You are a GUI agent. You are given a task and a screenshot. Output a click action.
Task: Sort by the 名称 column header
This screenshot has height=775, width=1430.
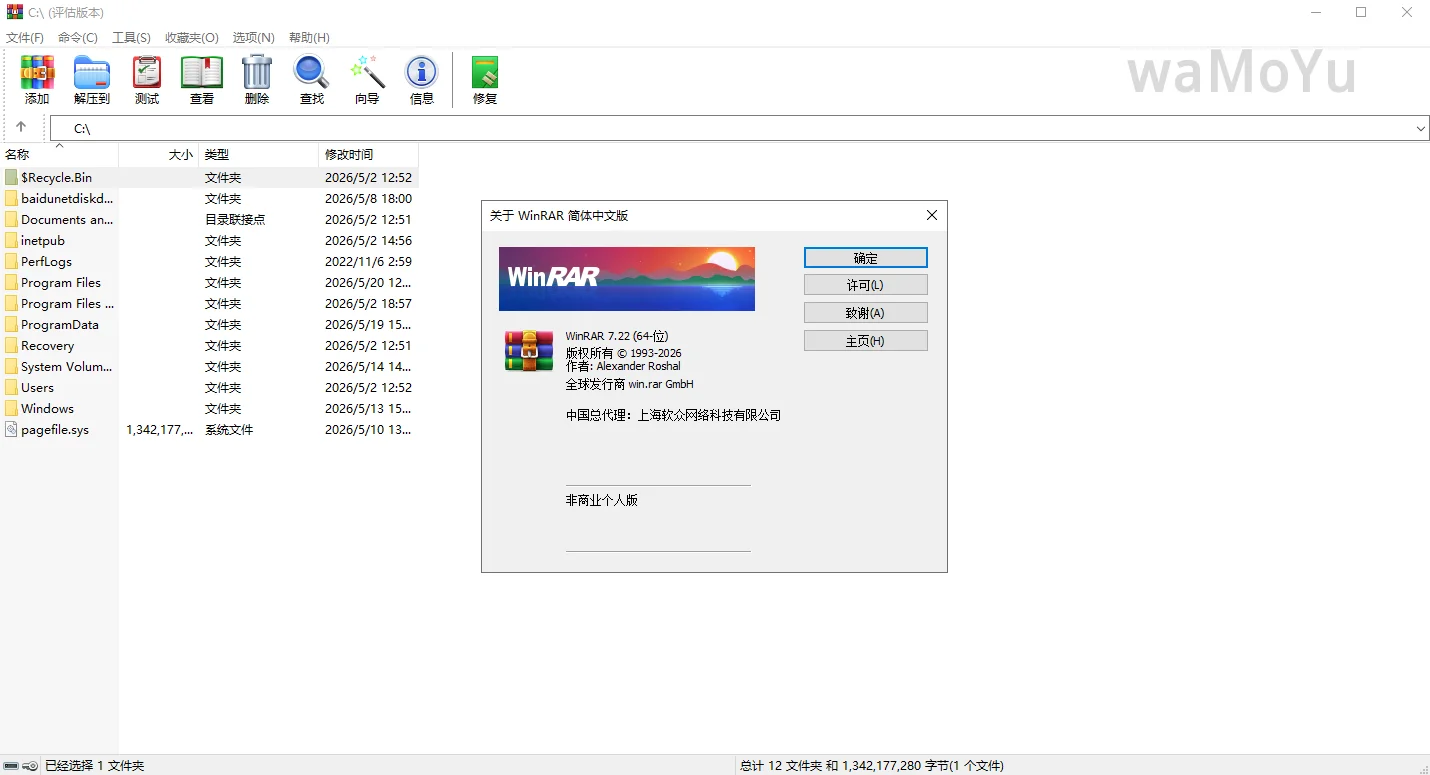59,154
